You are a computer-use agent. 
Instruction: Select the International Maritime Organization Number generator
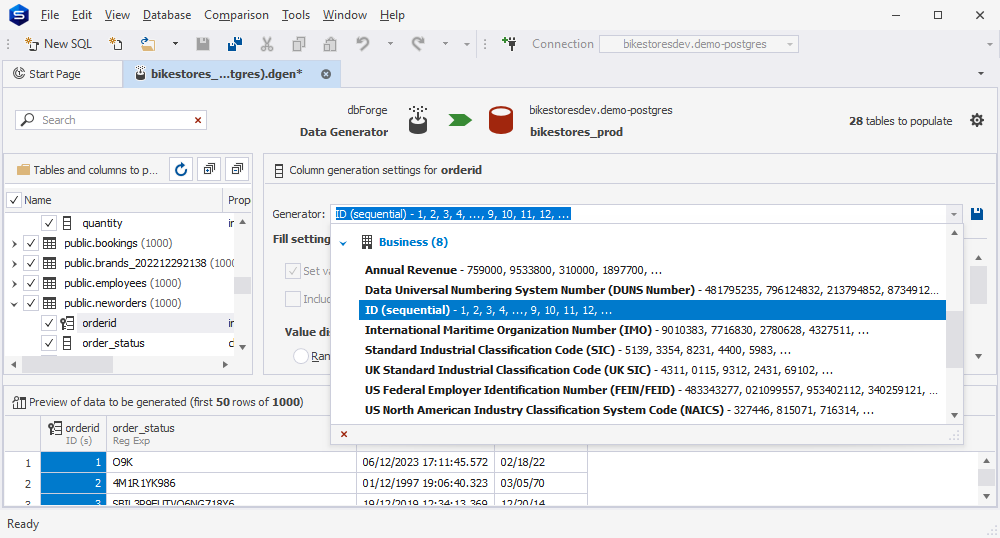point(652,330)
